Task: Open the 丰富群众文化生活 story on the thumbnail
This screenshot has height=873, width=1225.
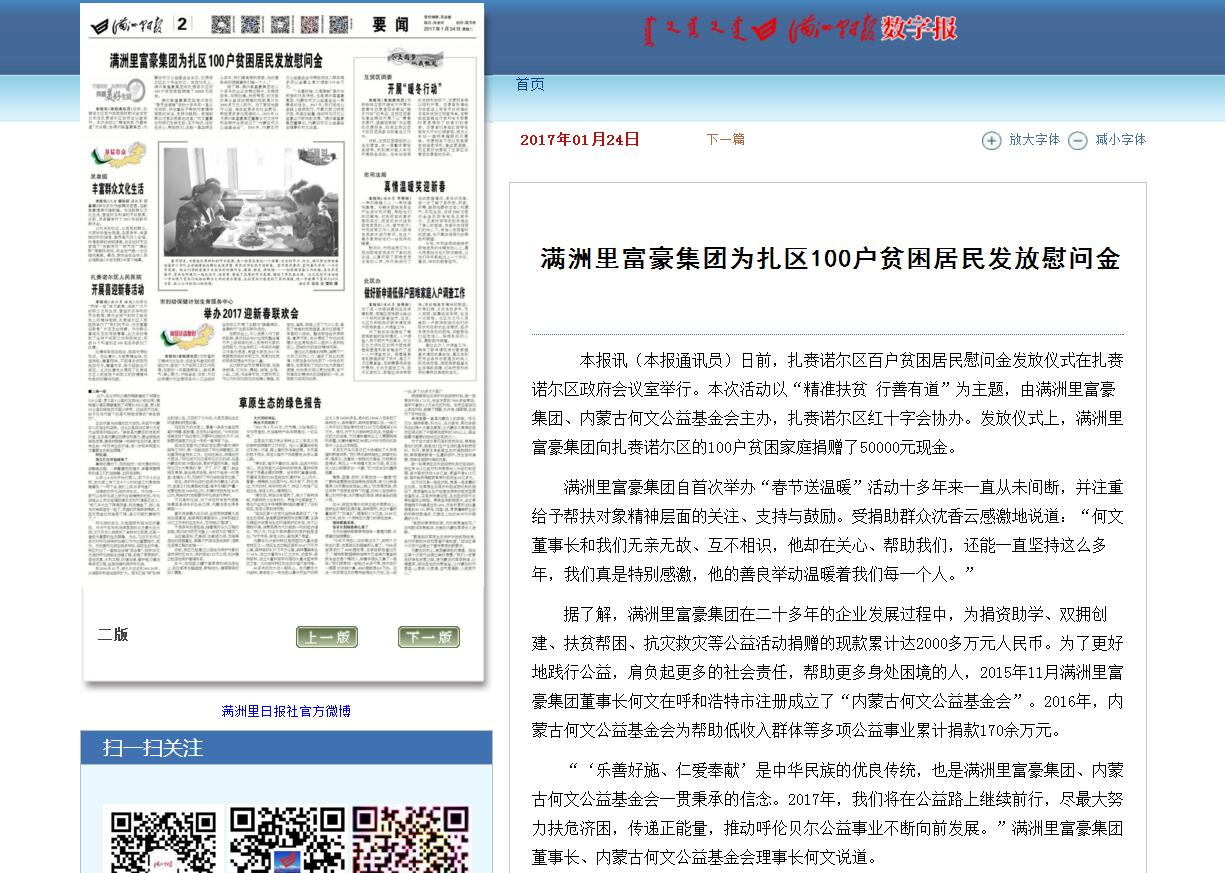Action: tap(118, 188)
